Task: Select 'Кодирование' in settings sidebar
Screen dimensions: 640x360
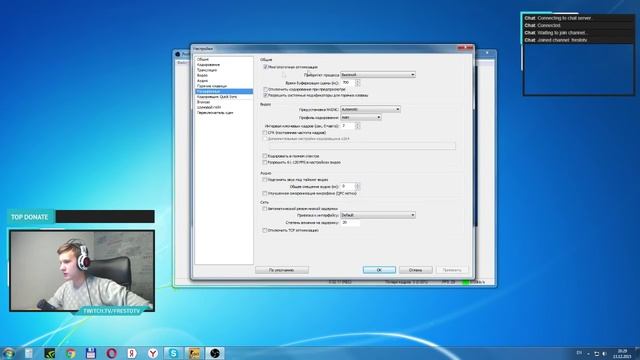Action: click(x=208, y=65)
